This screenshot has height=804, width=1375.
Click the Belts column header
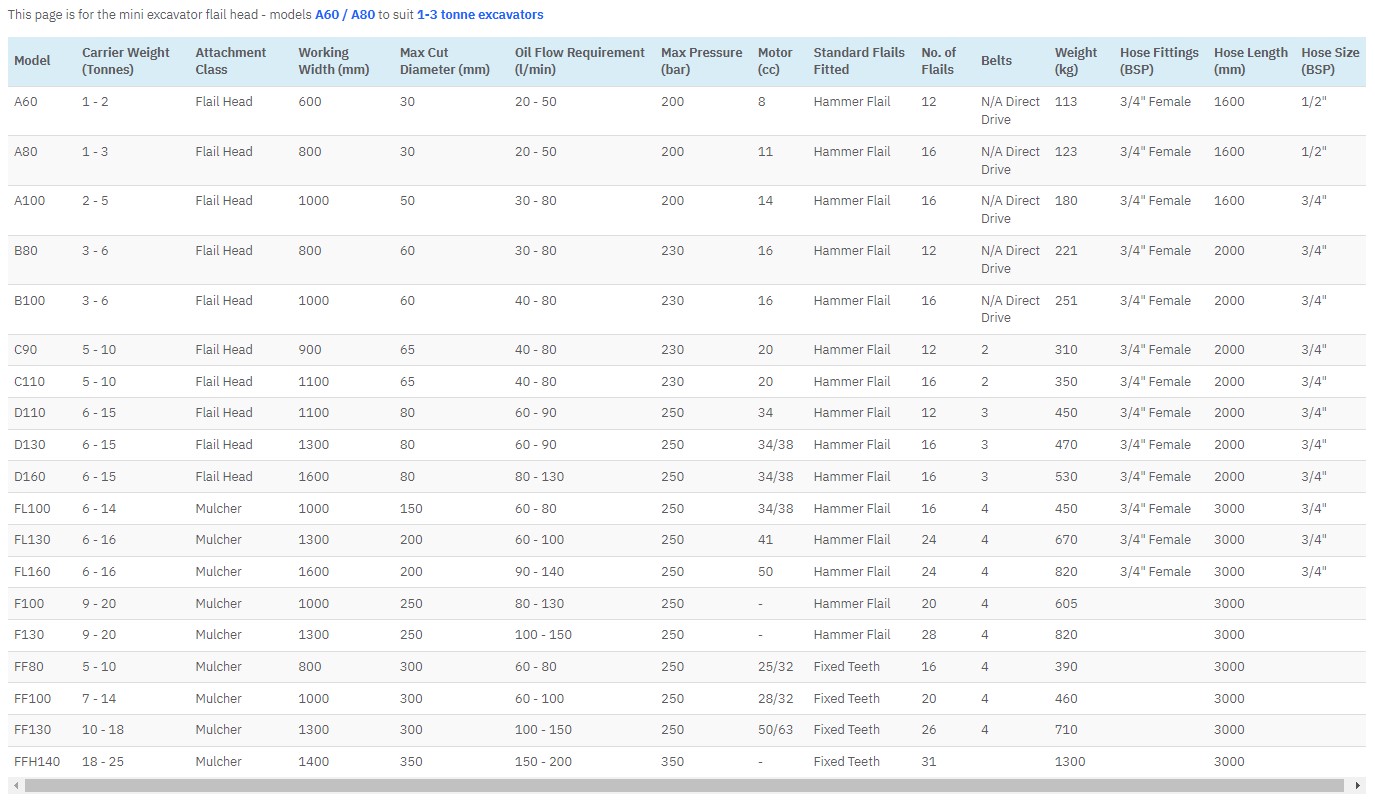pyautogui.click(x=996, y=61)
